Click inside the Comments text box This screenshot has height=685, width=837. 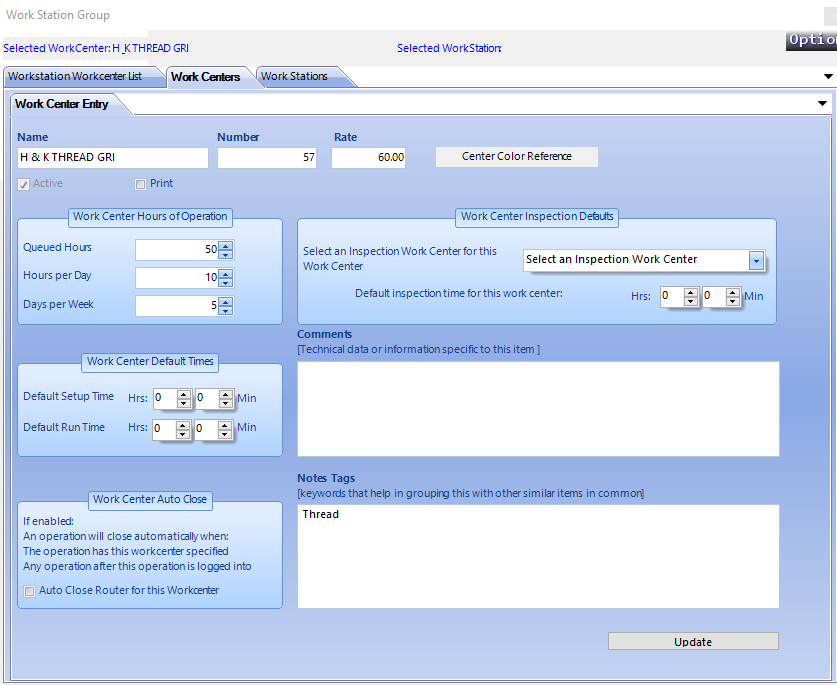coord(538,409)
